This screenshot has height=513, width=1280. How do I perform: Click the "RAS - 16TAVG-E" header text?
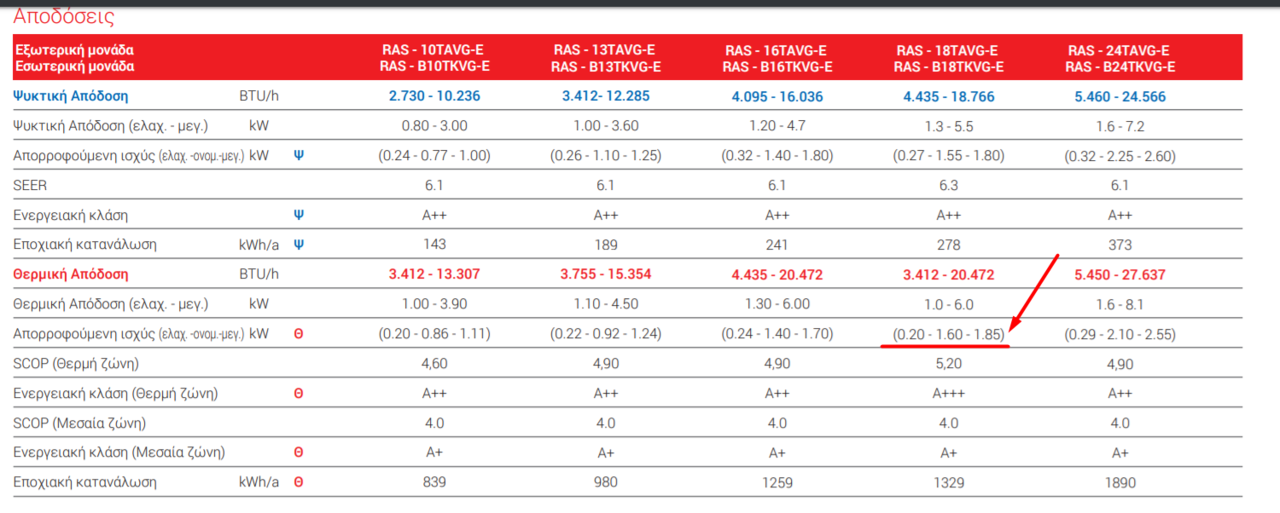[x=777, y=50]
